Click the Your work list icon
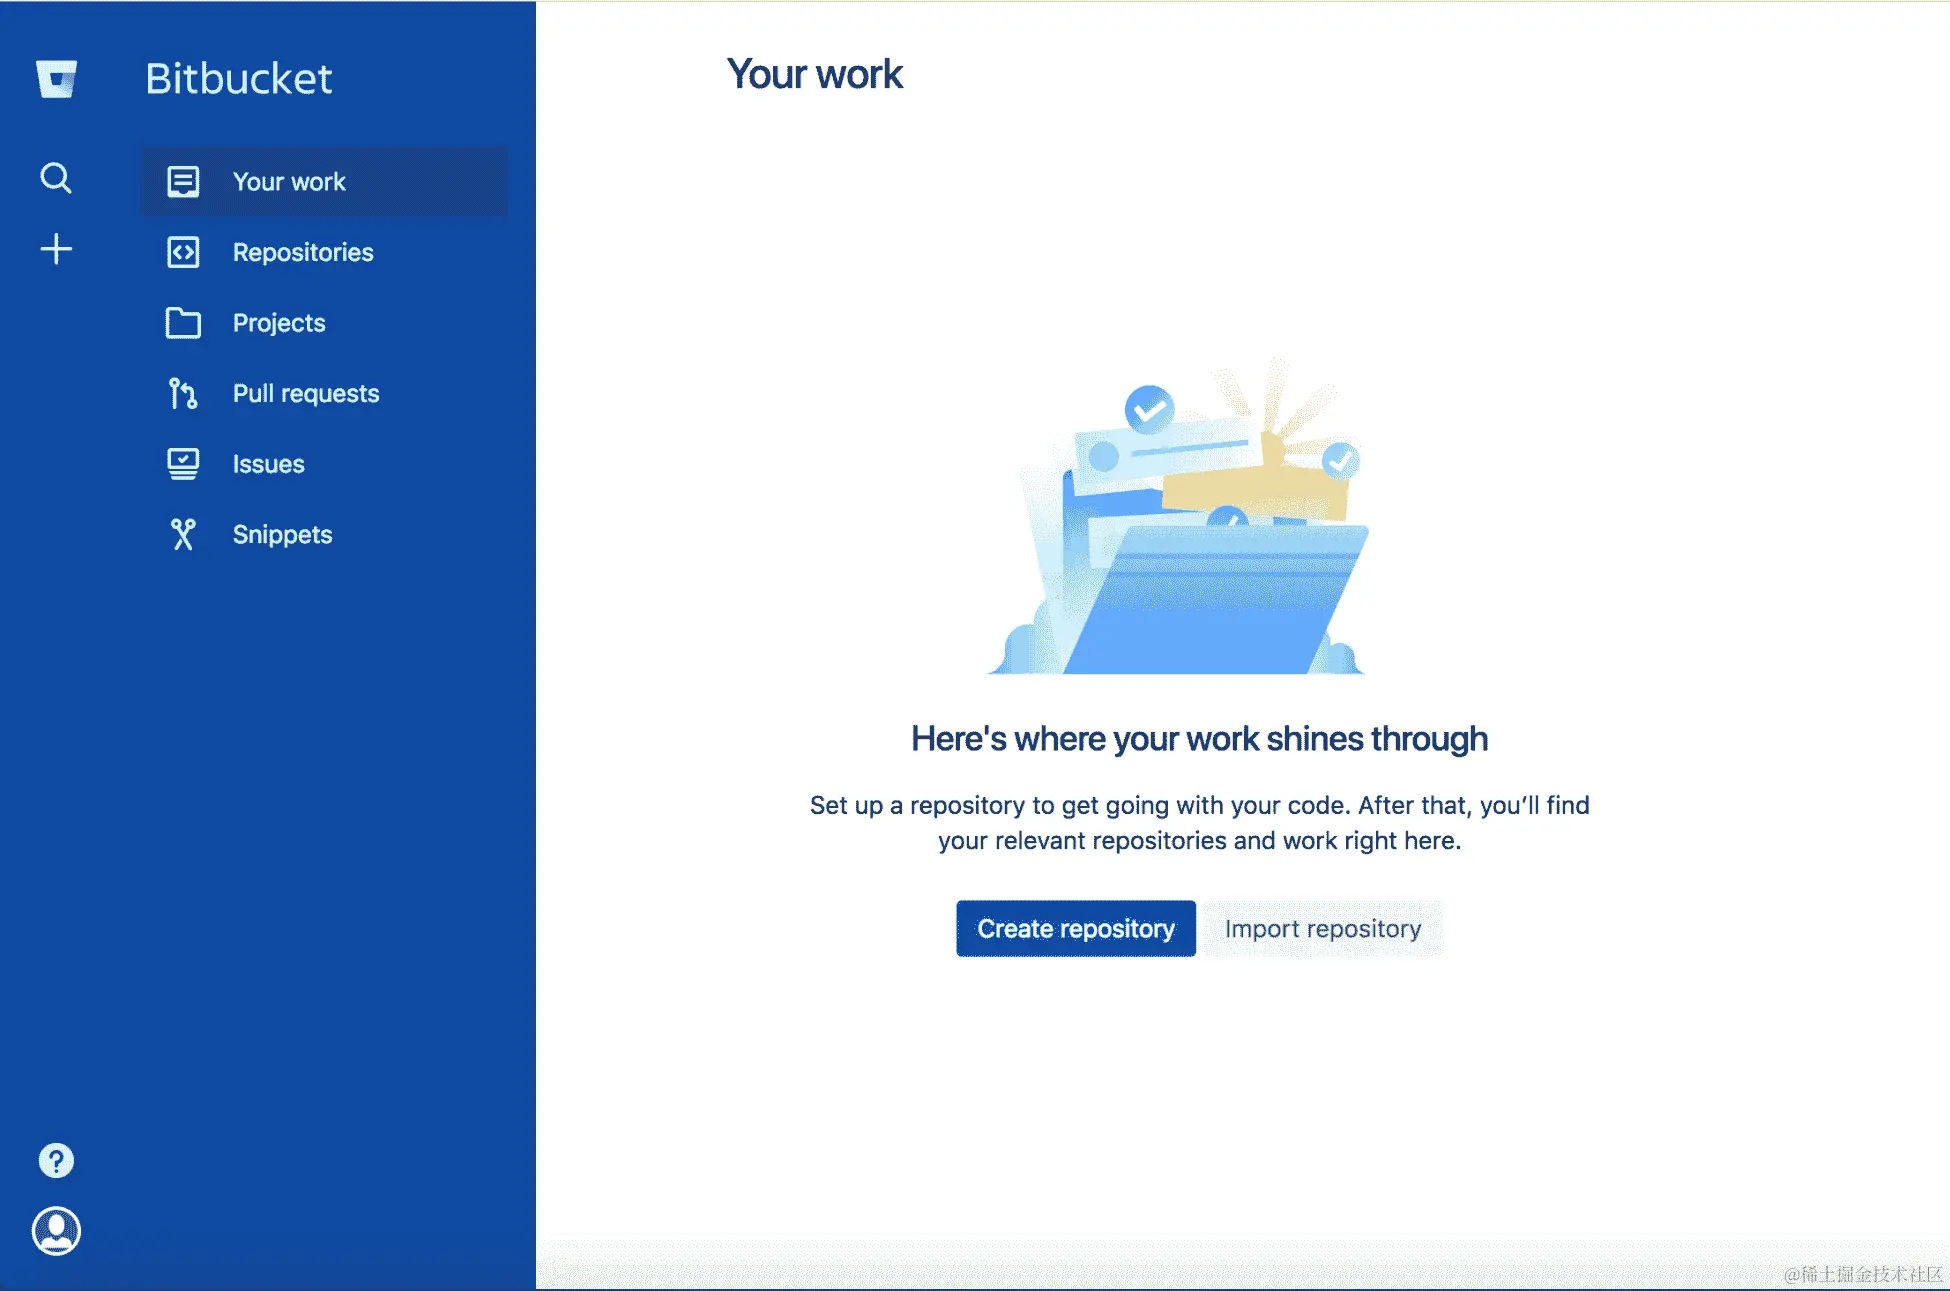This screenshot has height=1291, width=1950. pos(183,182)
